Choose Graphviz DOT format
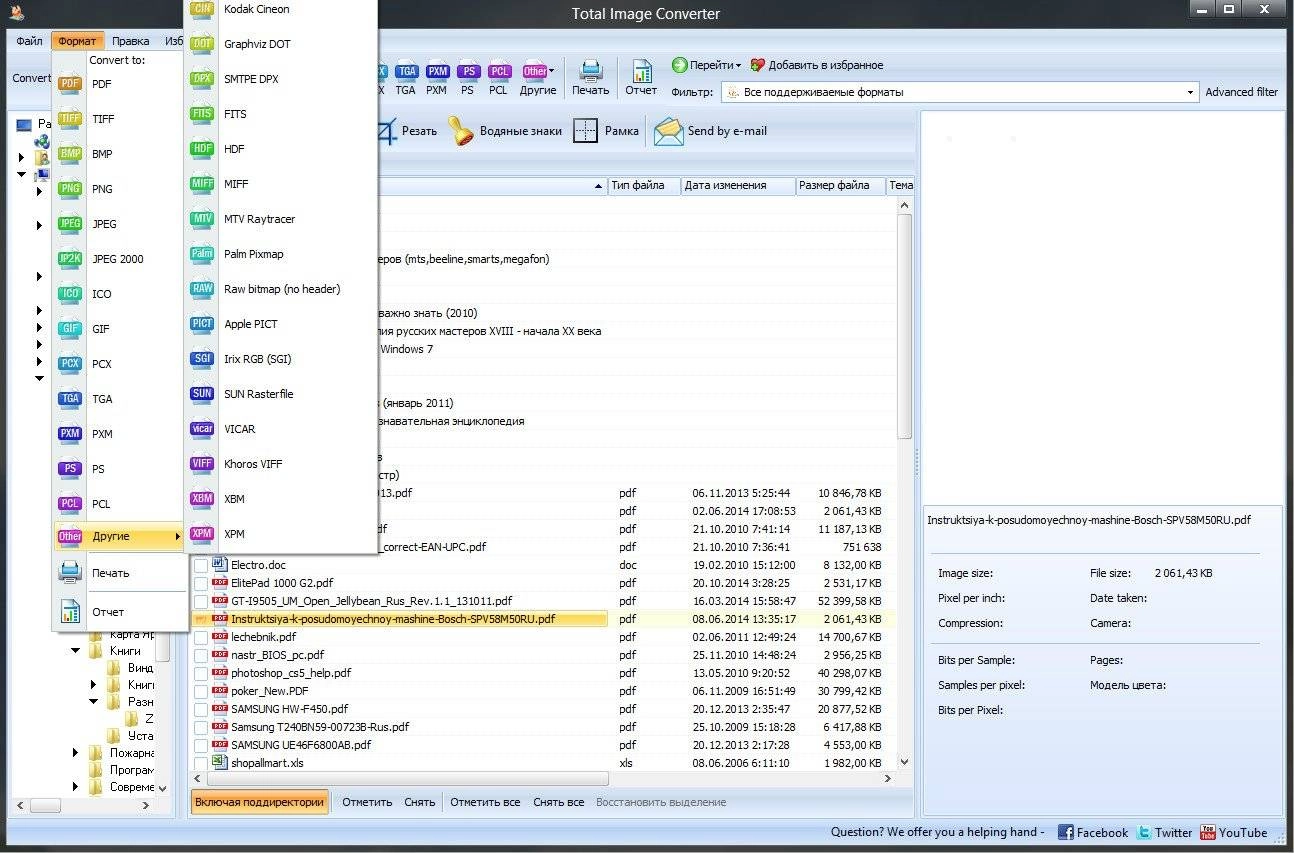 coord(281,44)
